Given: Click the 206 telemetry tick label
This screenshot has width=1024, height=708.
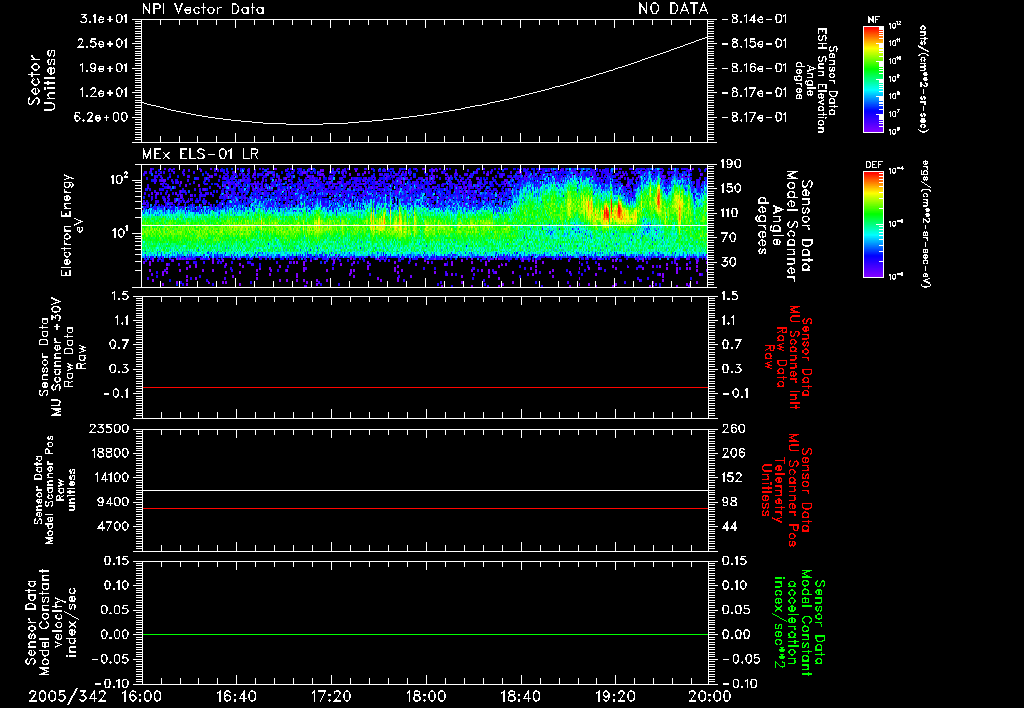Looking at the screenshot, I should (x=733, y=453).
